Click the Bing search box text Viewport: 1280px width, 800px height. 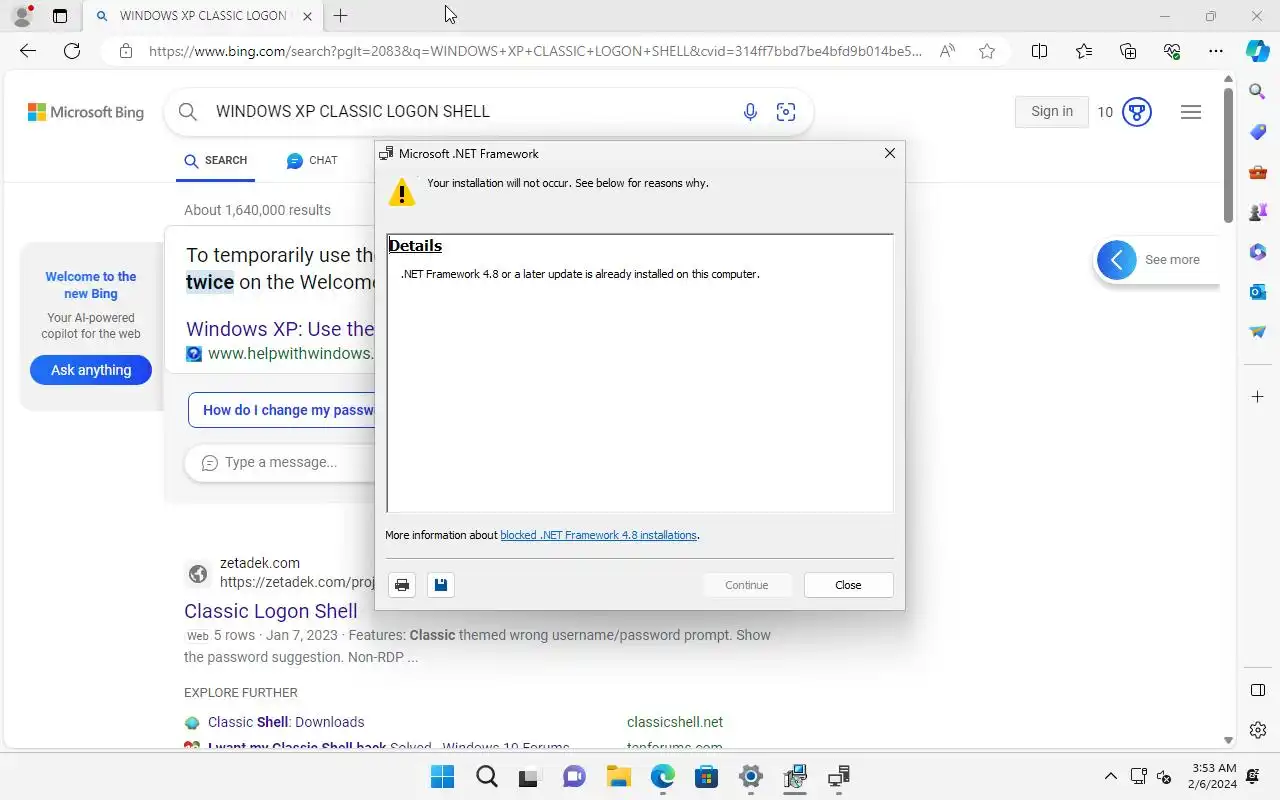(352, 111)
